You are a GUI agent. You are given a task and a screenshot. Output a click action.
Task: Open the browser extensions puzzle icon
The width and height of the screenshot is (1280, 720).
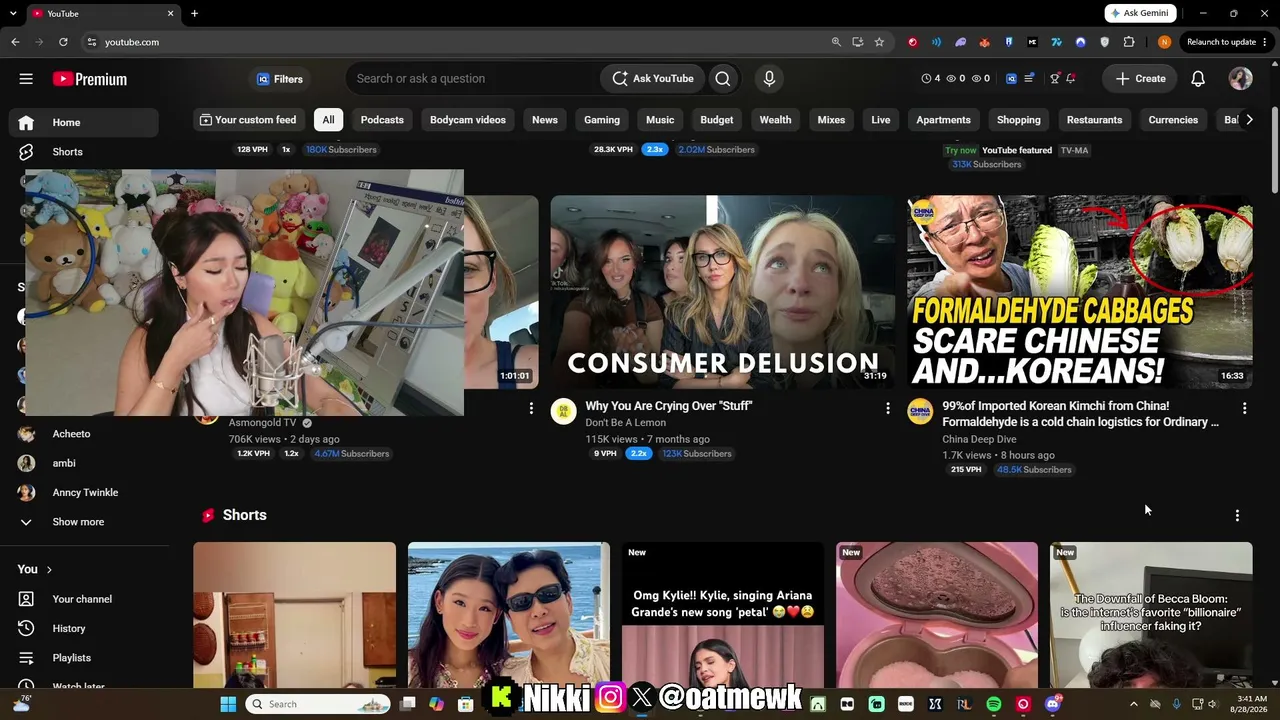click(1129, 42)
